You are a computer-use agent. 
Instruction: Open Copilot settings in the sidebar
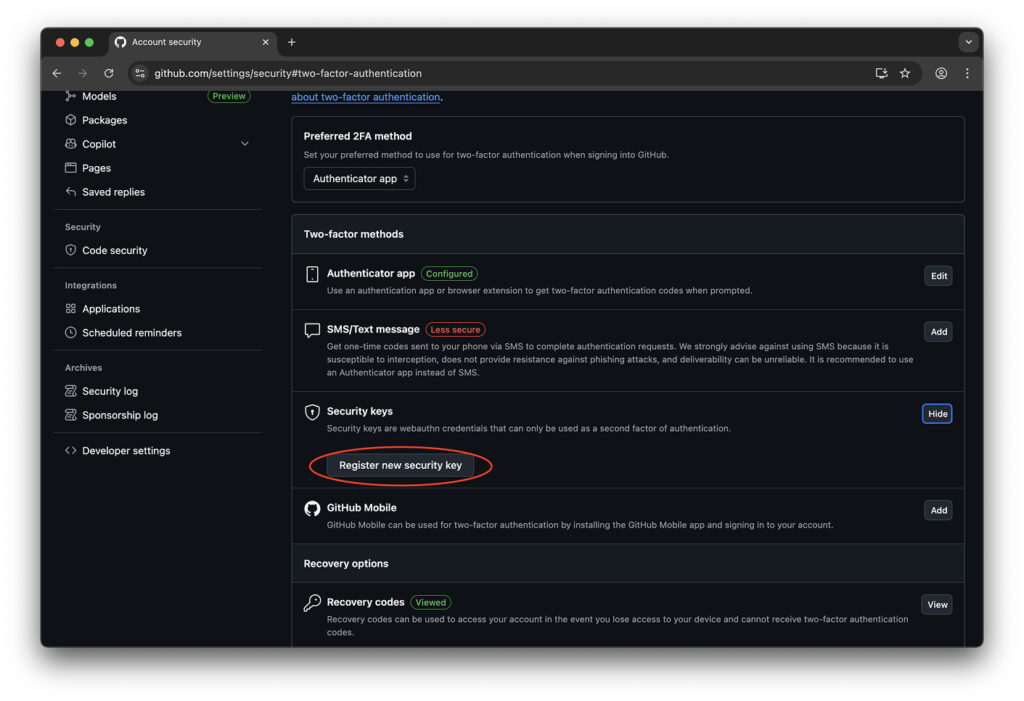[x=99, y=144]
